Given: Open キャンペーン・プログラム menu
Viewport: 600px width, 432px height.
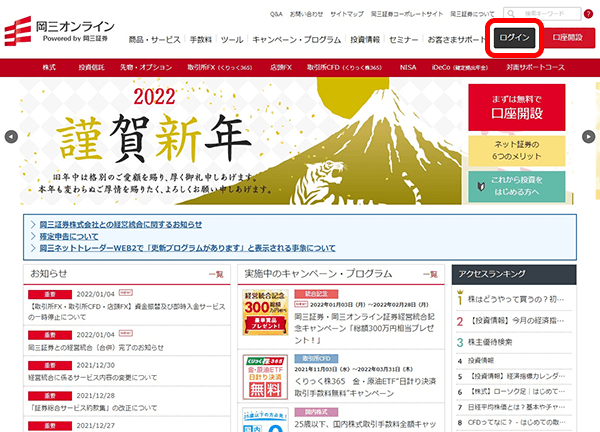Looking at the screenshot, I should [x=297, y=40].
